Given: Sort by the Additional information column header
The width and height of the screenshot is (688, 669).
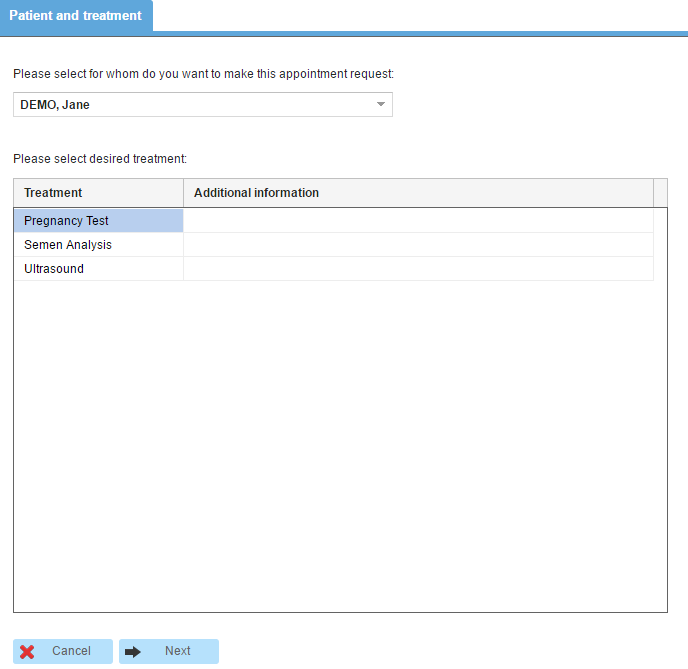Looking at the screenshot, I should pyautogui.click(x=418, y=193).
